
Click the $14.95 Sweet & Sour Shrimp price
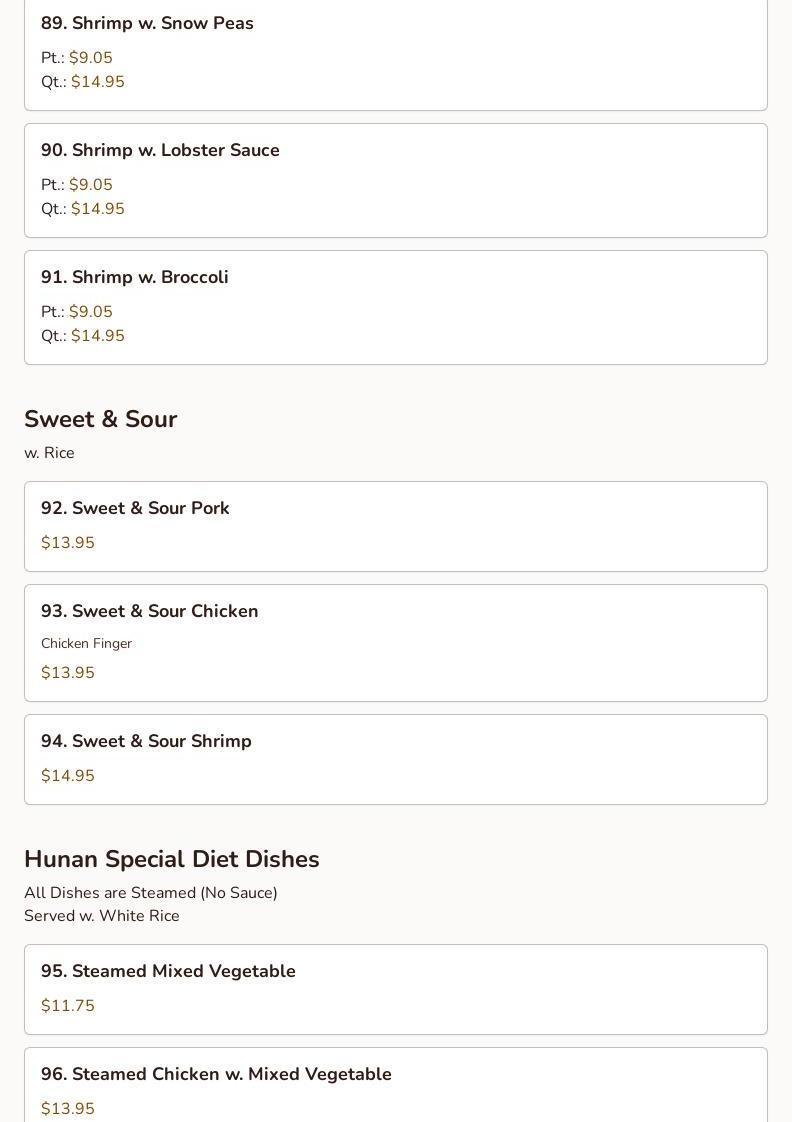click(68, 776)
